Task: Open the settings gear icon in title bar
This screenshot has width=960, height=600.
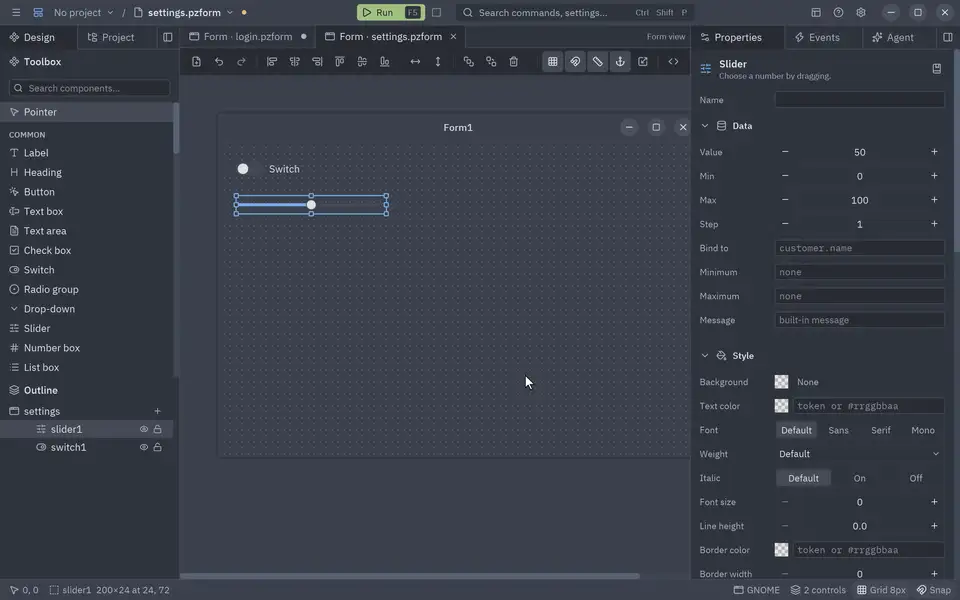Action: (x=861, y=12)
